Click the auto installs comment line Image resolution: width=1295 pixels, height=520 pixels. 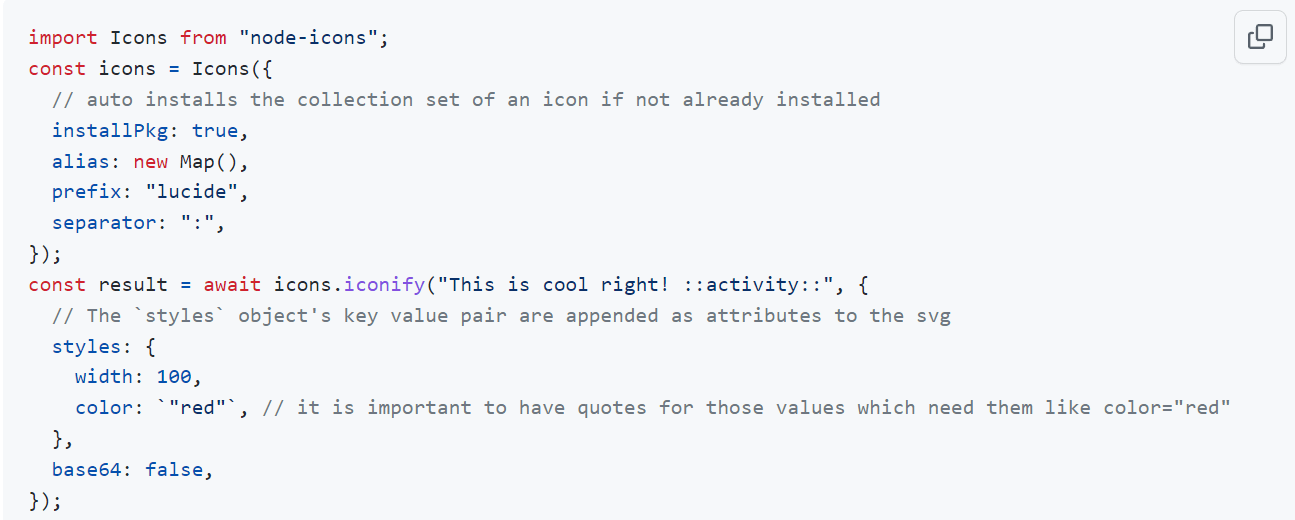coord(466,100)
